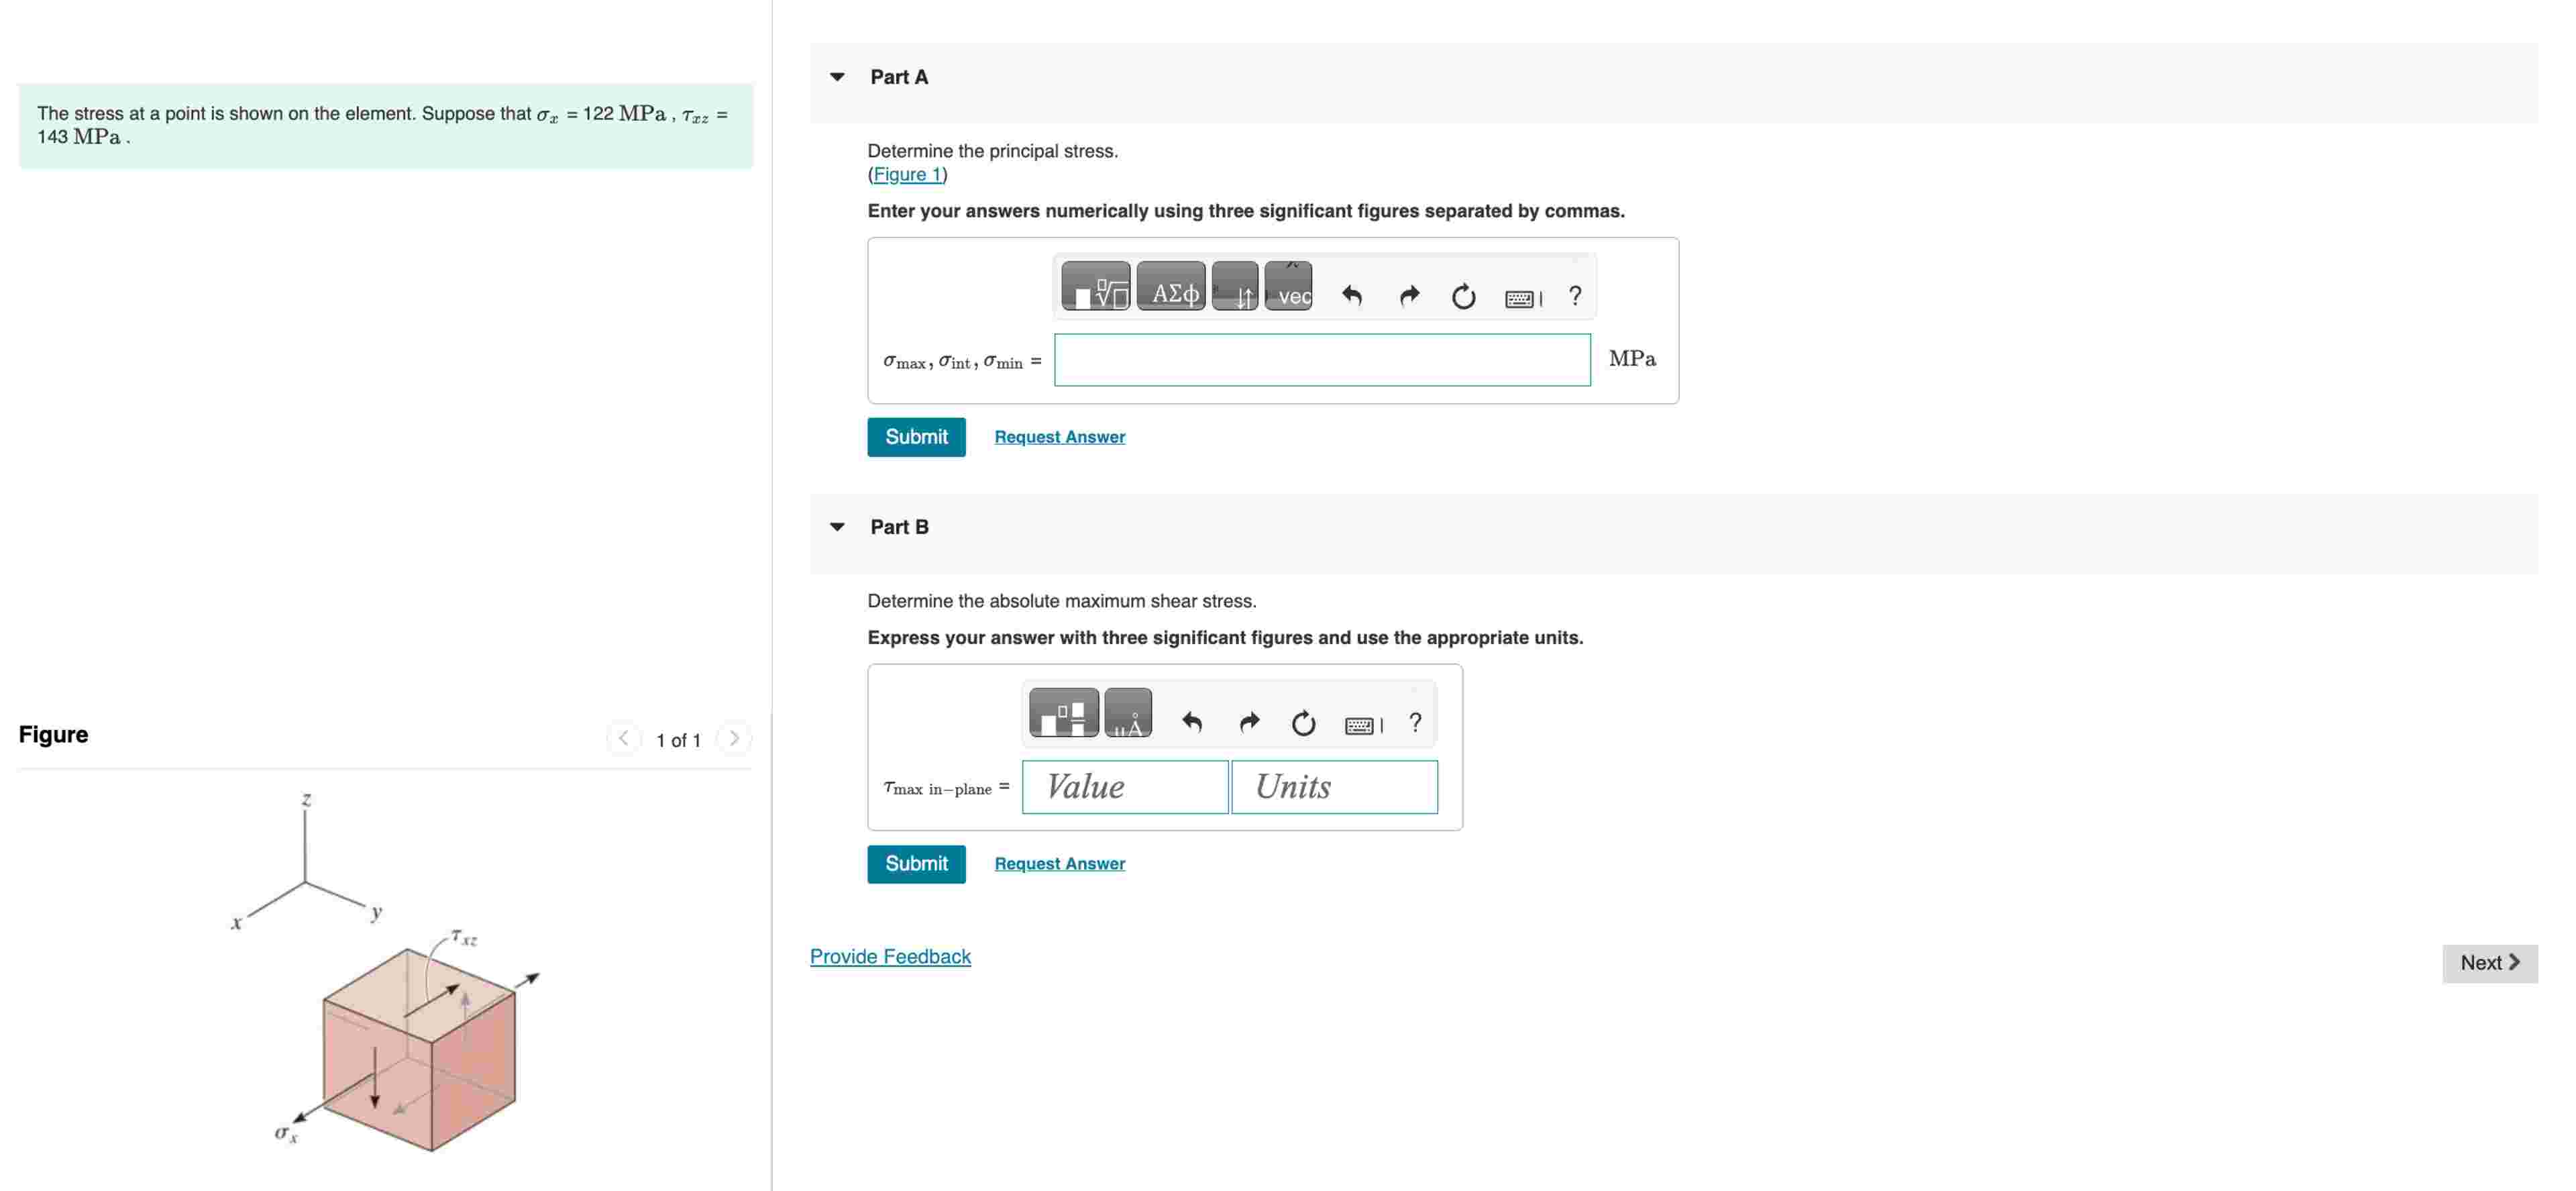The height and width of the screenshot is (1191, 2576).
Task: Undo last edit in Part B toolbar
Action: click(1192, 722)
